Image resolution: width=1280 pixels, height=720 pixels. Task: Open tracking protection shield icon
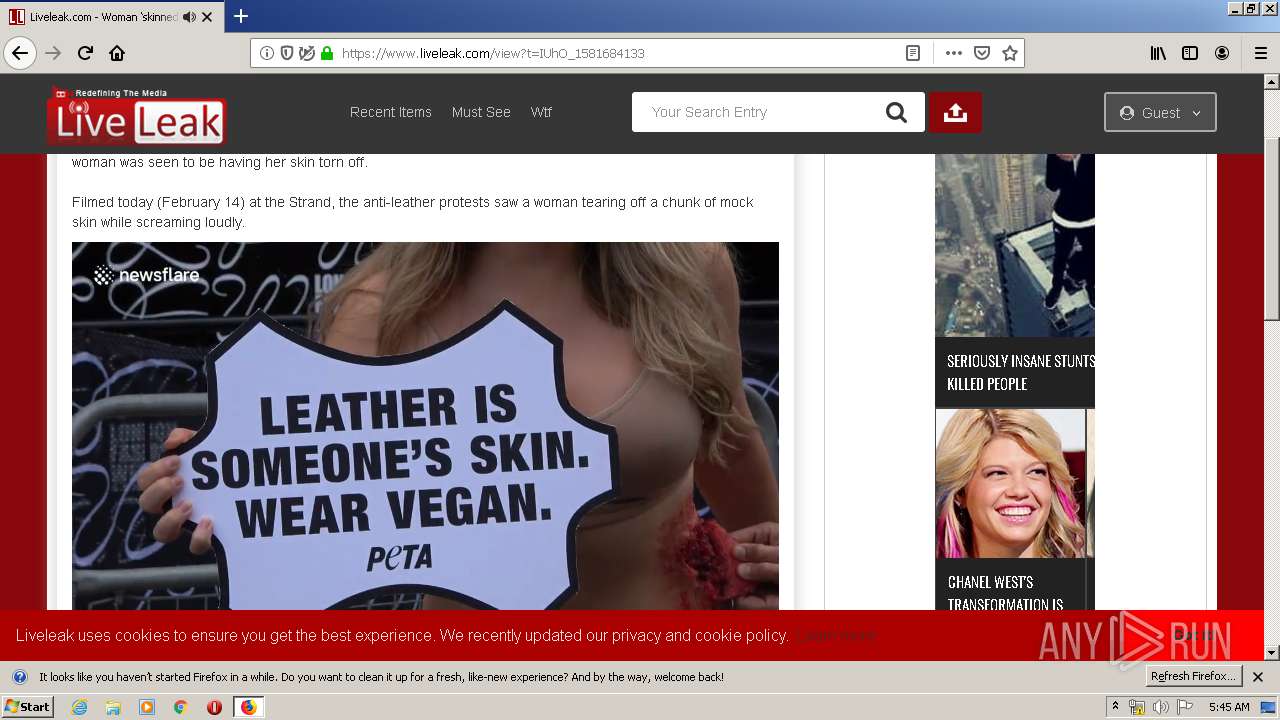(287, 53)
